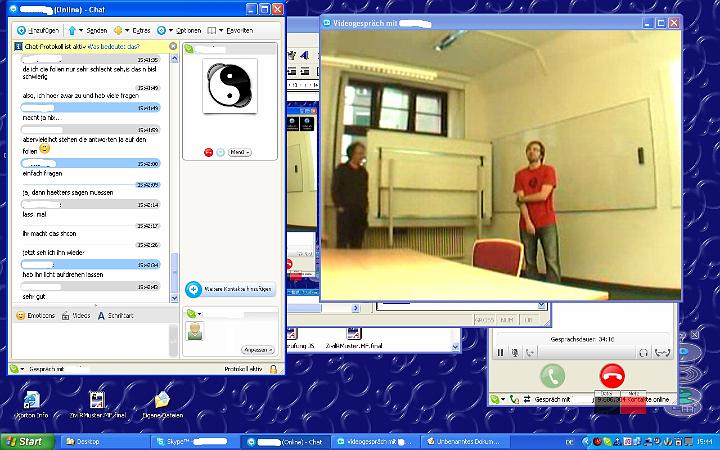Click the headset audio icon
The width and height of the screenshot is (720, 450).
coord(643,353)
